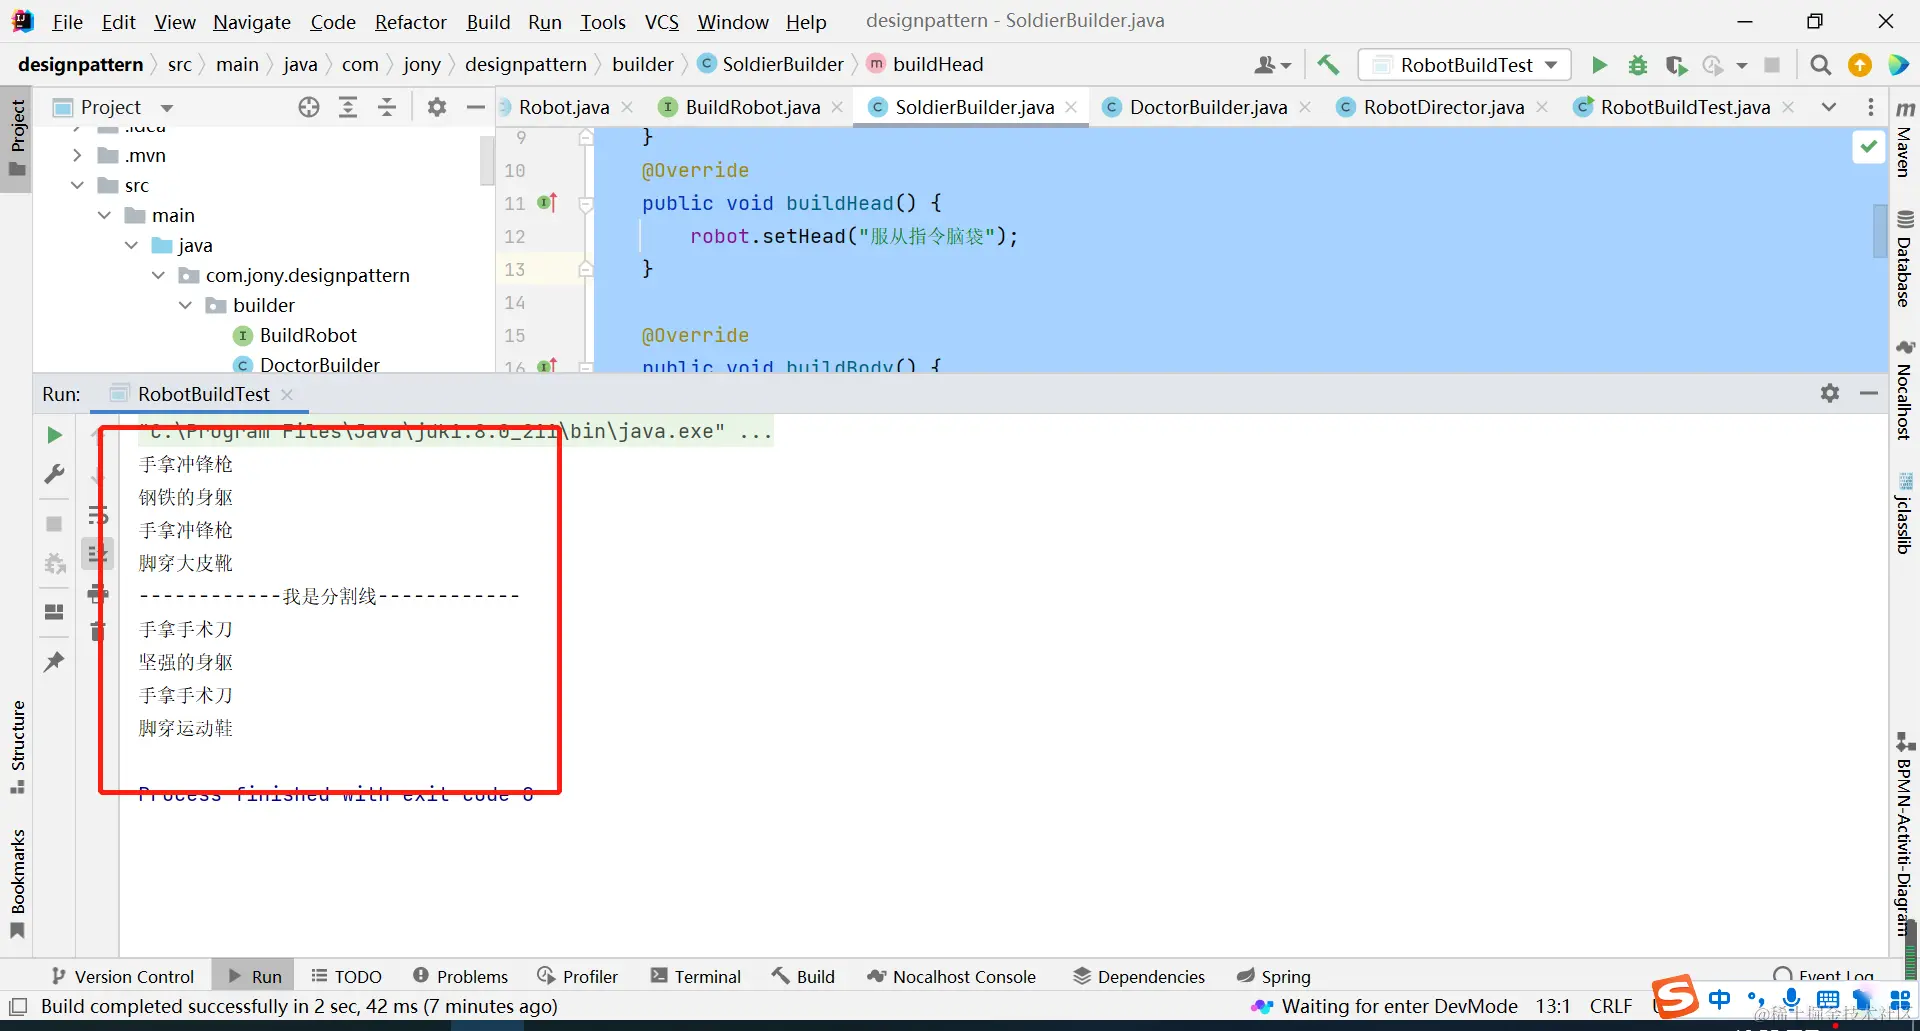Click the Project panel vertical scrollbar

point(487,160)
